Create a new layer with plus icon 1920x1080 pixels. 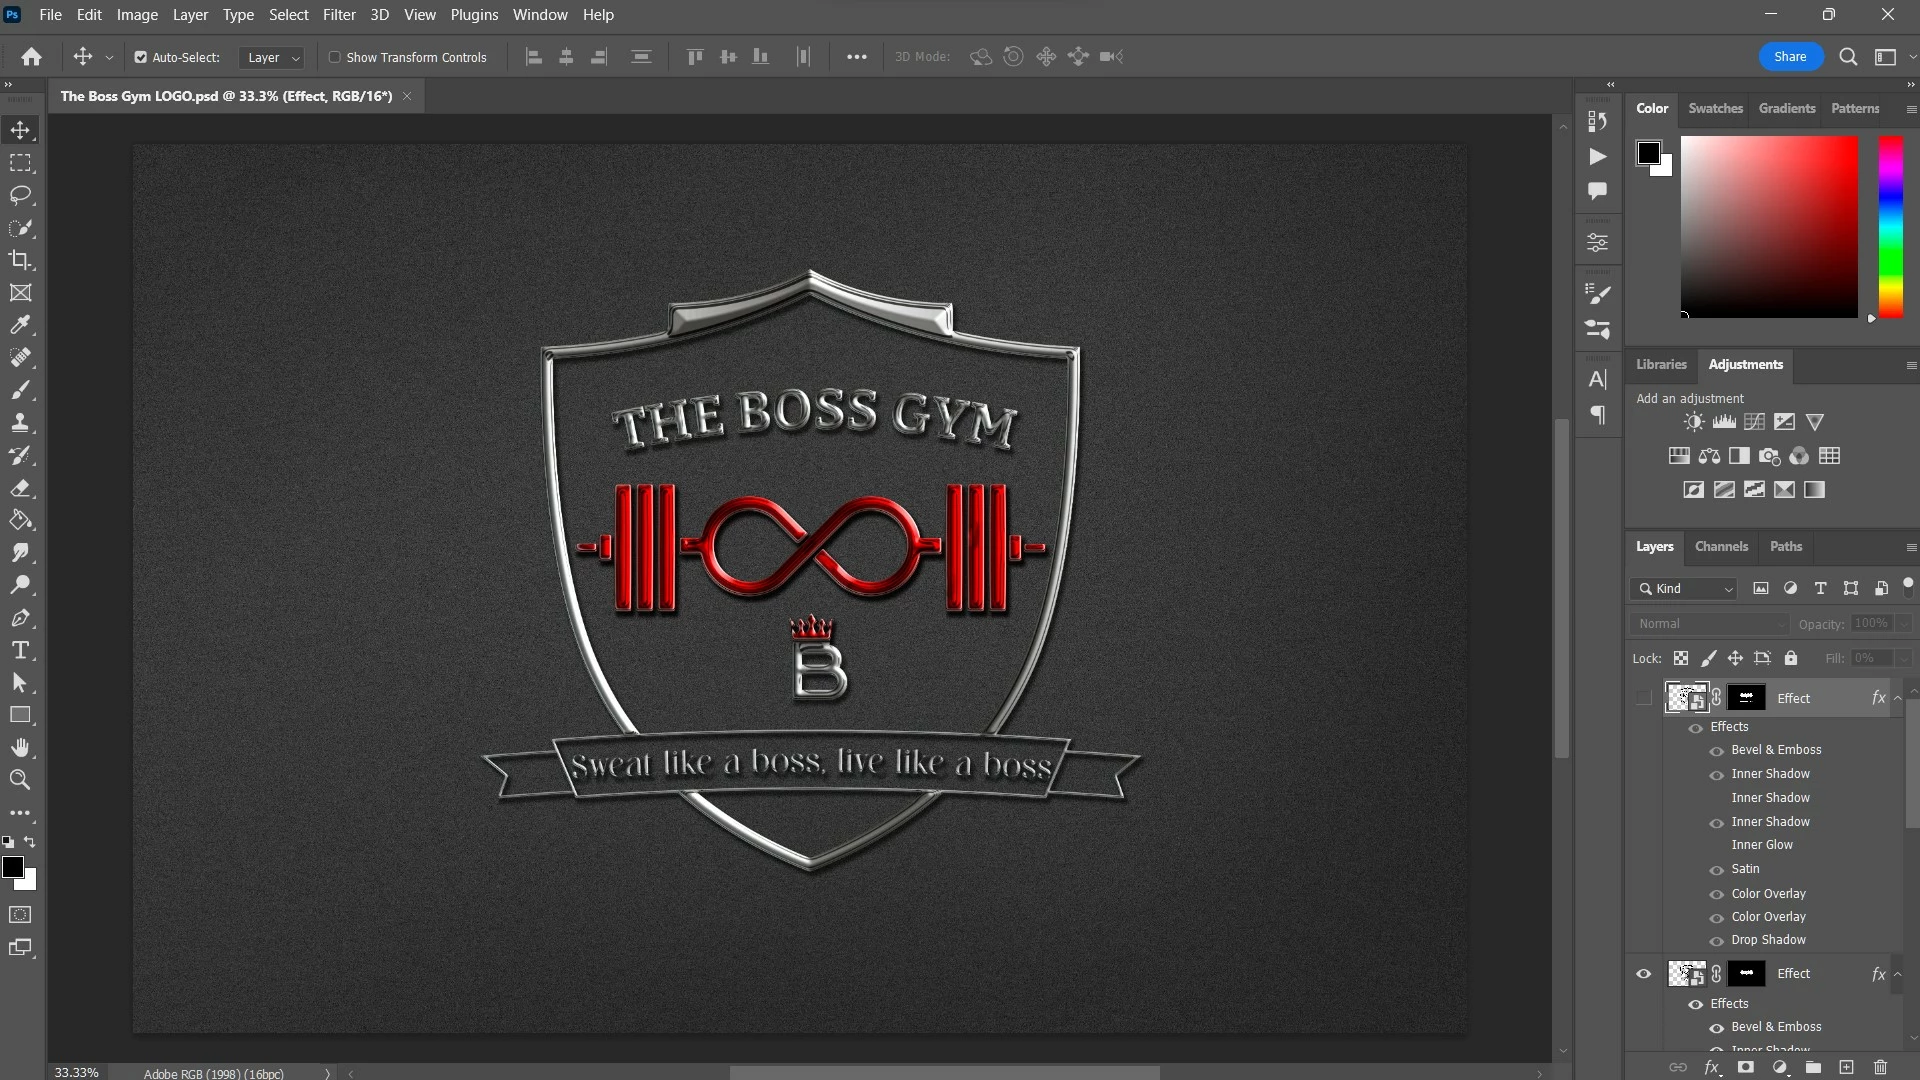tap(1846, 1067)
